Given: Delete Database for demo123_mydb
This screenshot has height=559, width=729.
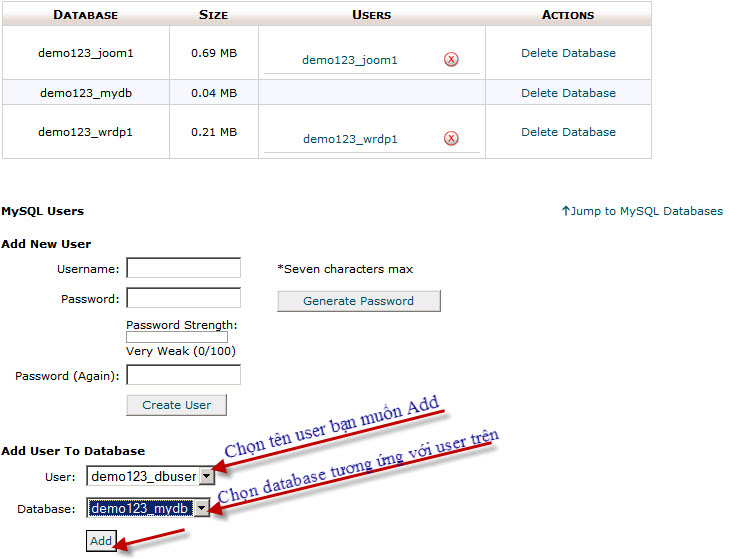Looking at the screenshot, I should (x=568, y=93).
